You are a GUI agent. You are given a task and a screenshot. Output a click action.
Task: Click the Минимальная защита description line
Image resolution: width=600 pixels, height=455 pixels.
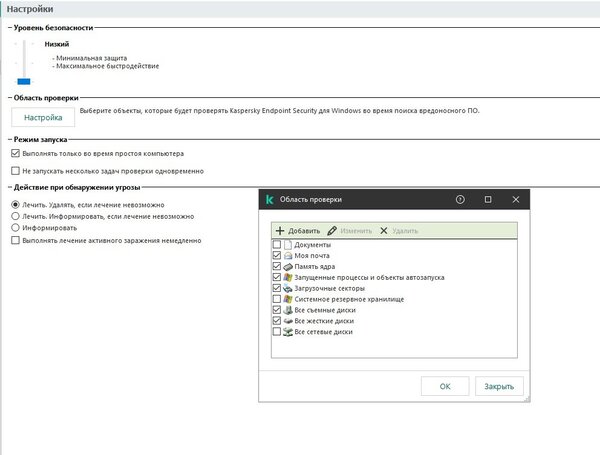coord(90,58)
